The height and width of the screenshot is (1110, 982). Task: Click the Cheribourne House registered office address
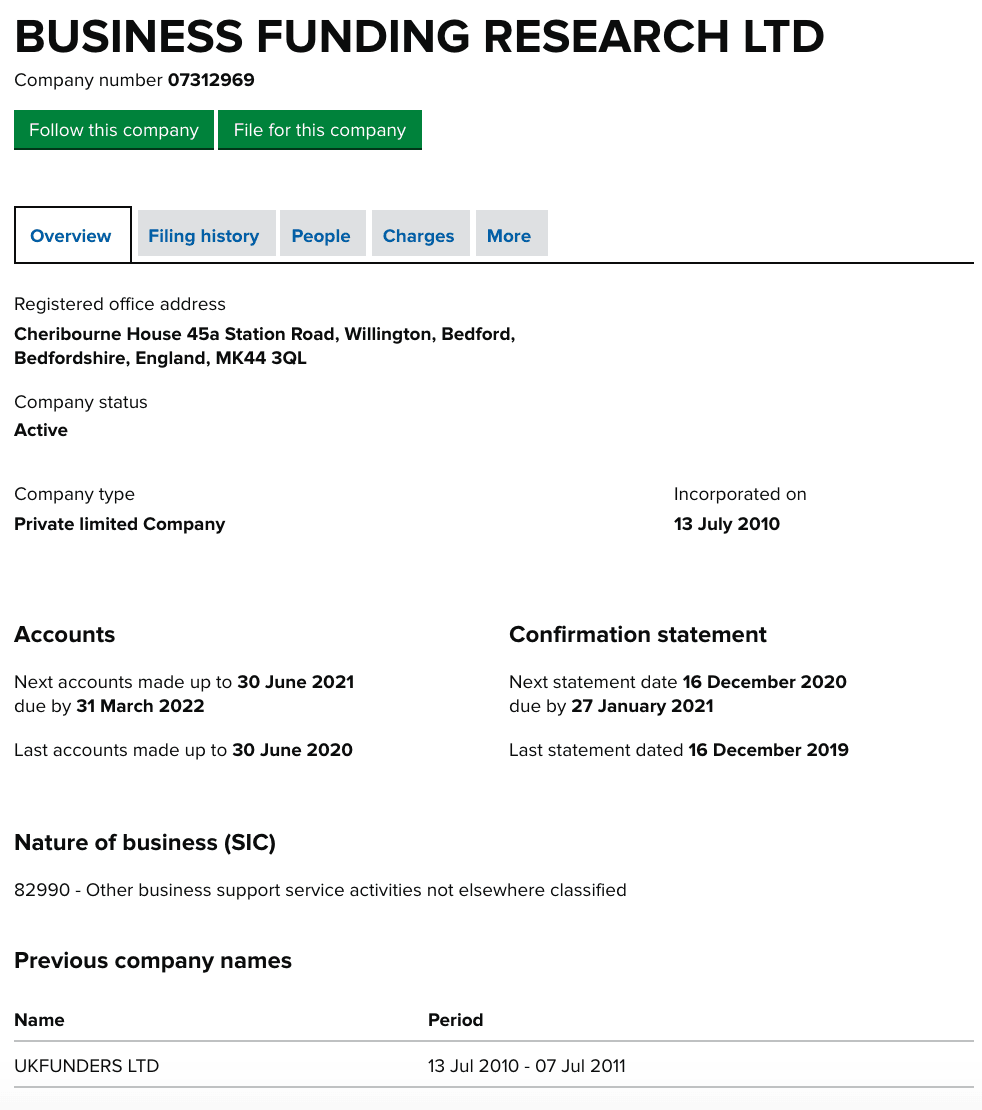(x=265, y=345)
